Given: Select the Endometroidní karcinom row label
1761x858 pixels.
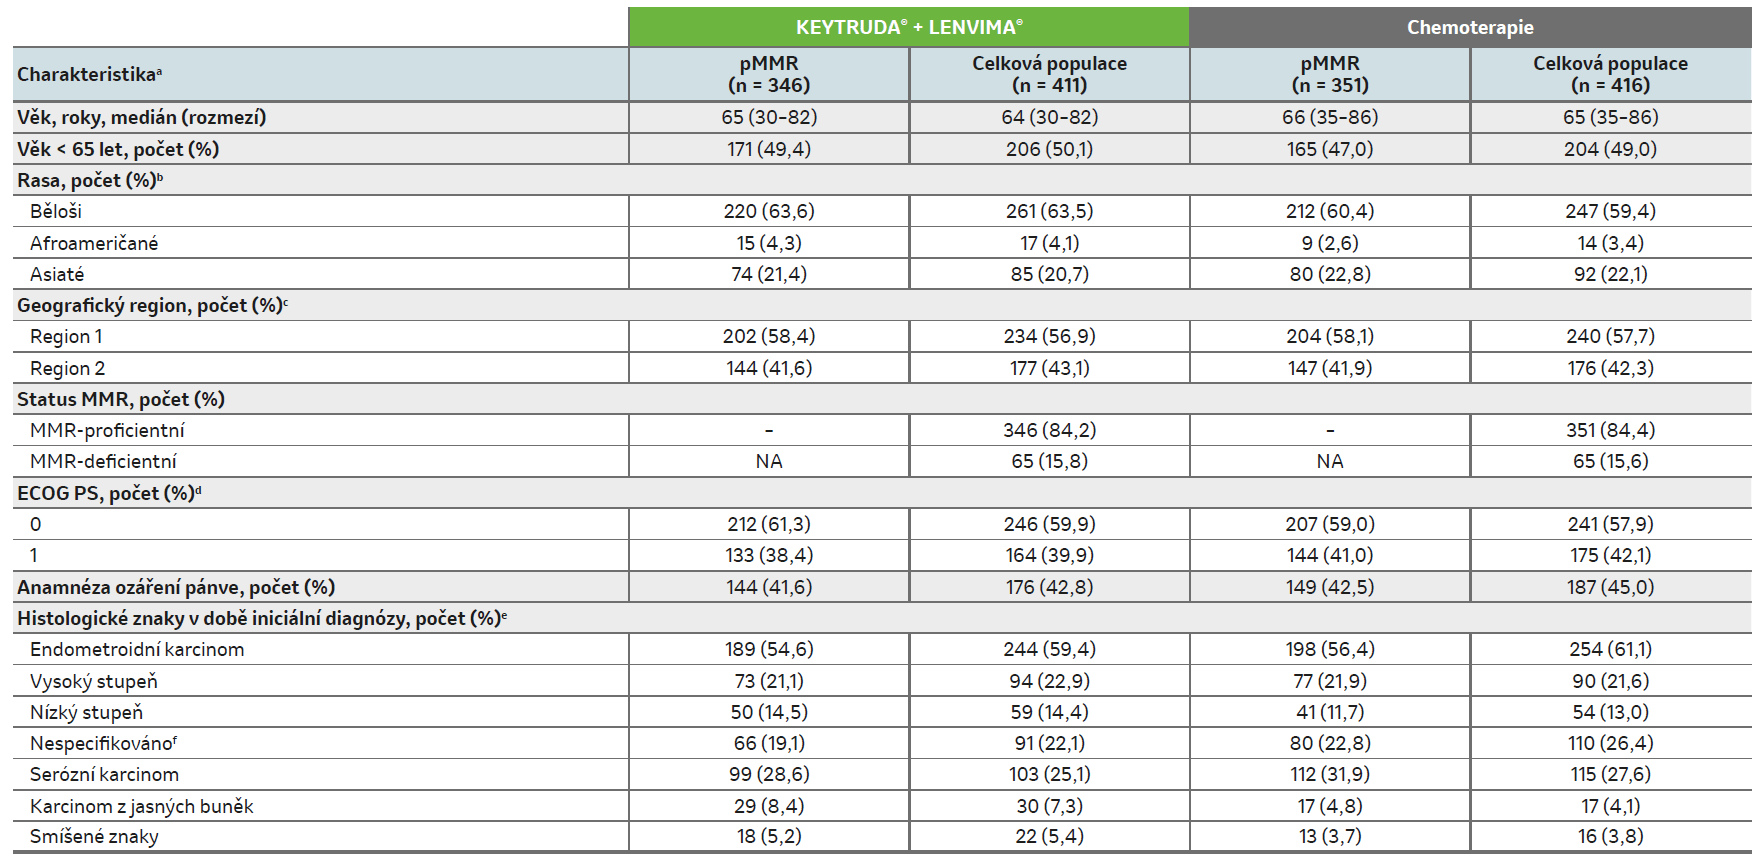Looking at the screenshot, I should 137,649.
